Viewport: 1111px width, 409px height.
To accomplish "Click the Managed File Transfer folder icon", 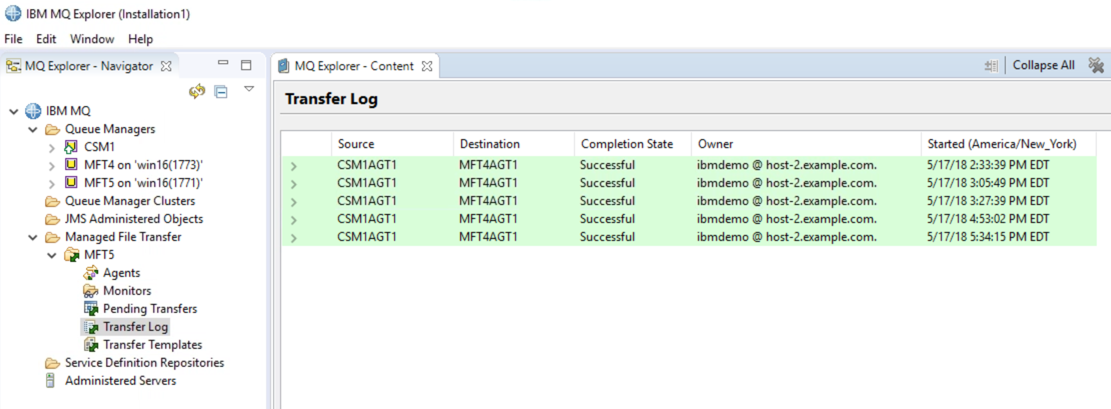I will tap(52, 237).
